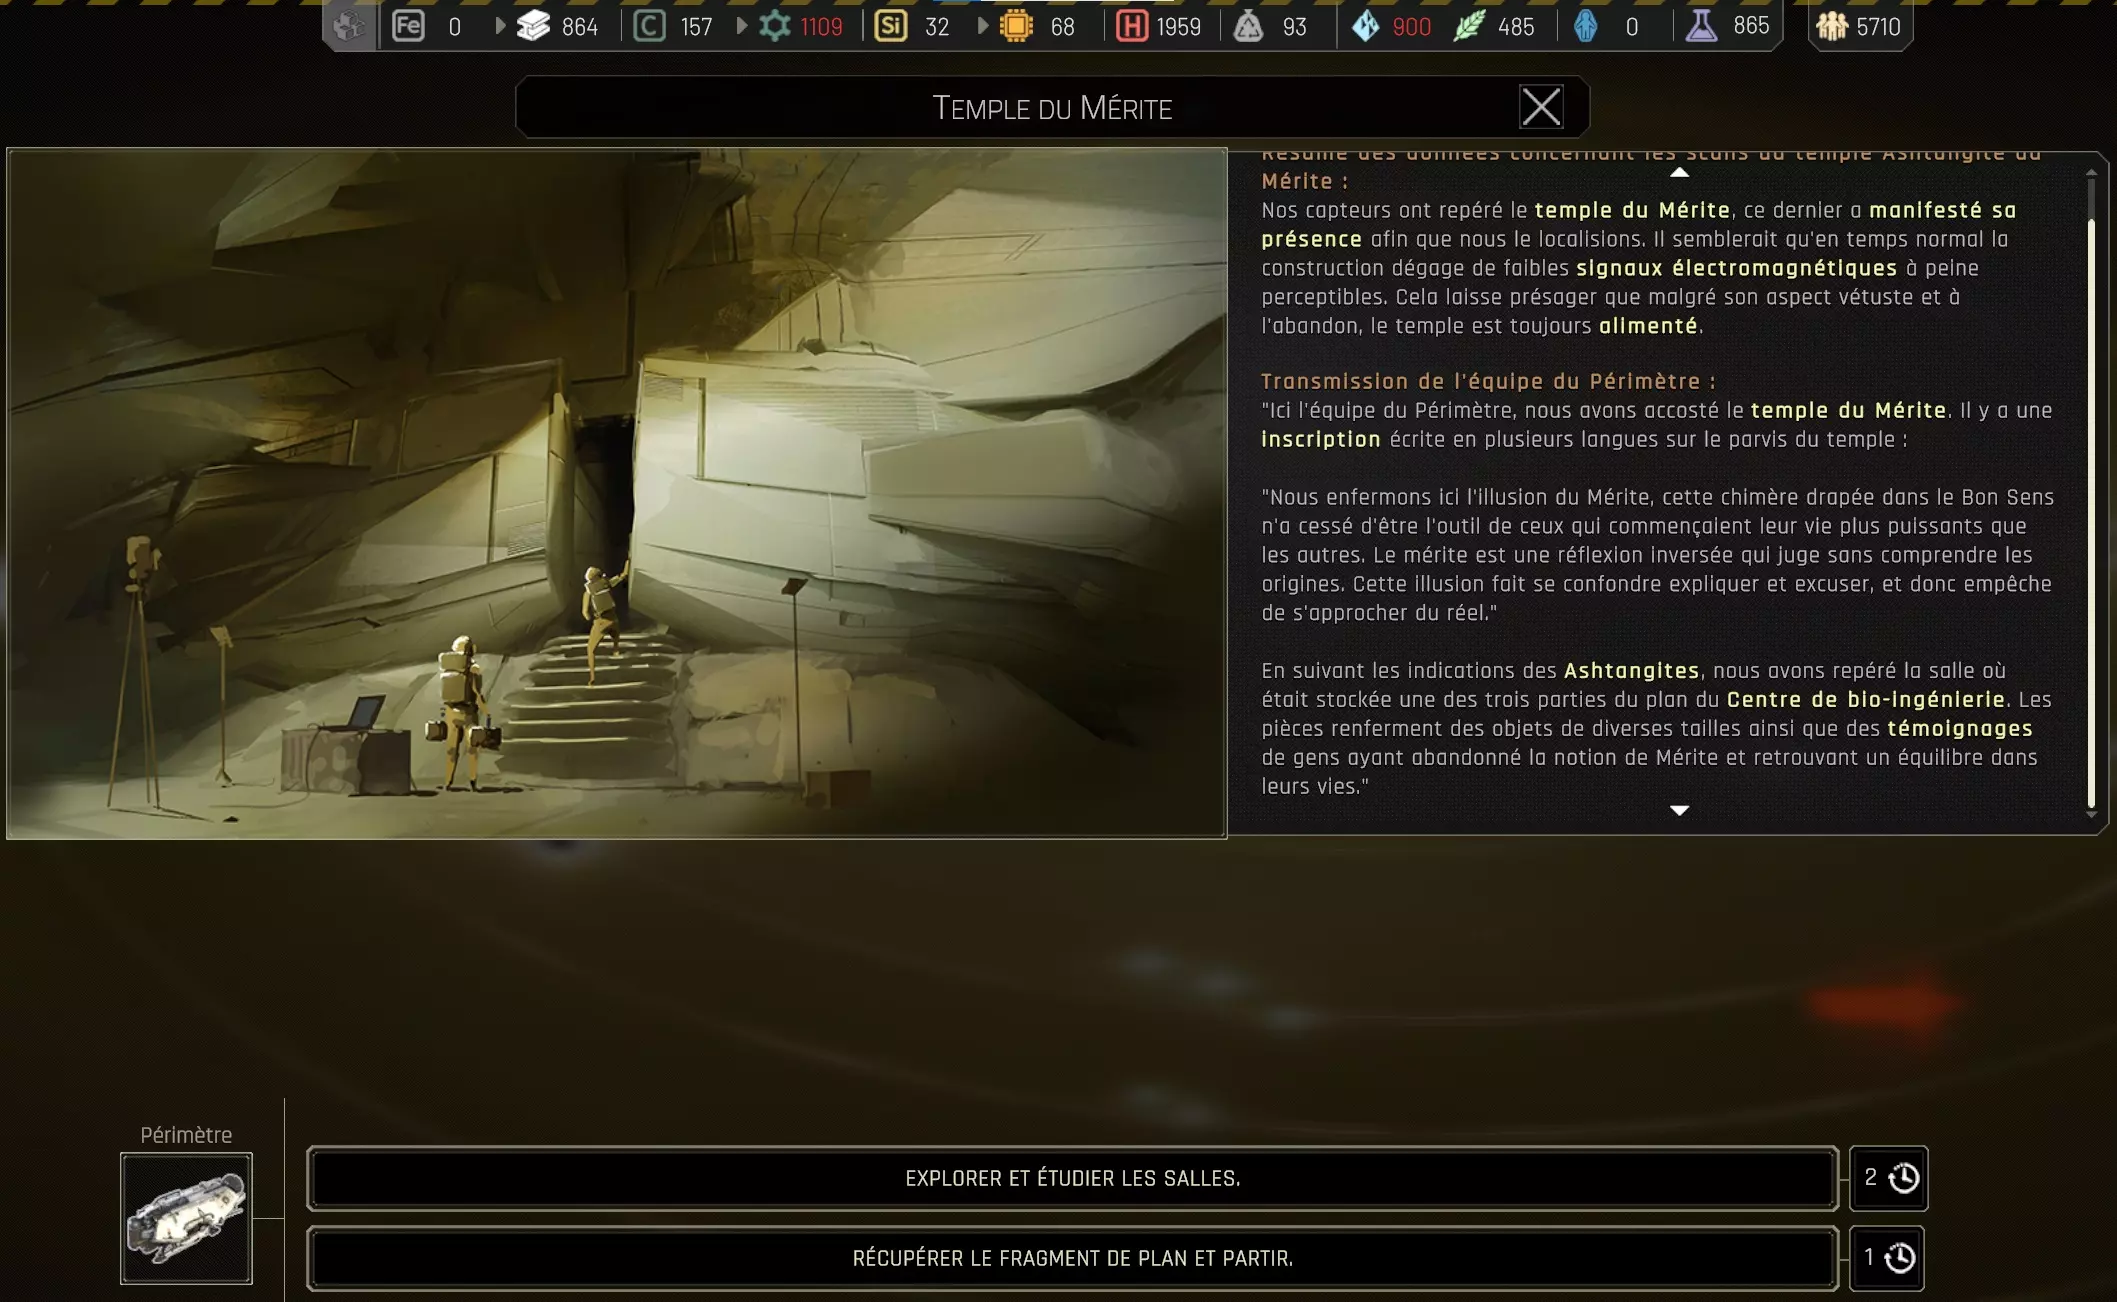Click the purple science flask icon
The image size is (2117, 1302).
tap(1701, 26)
